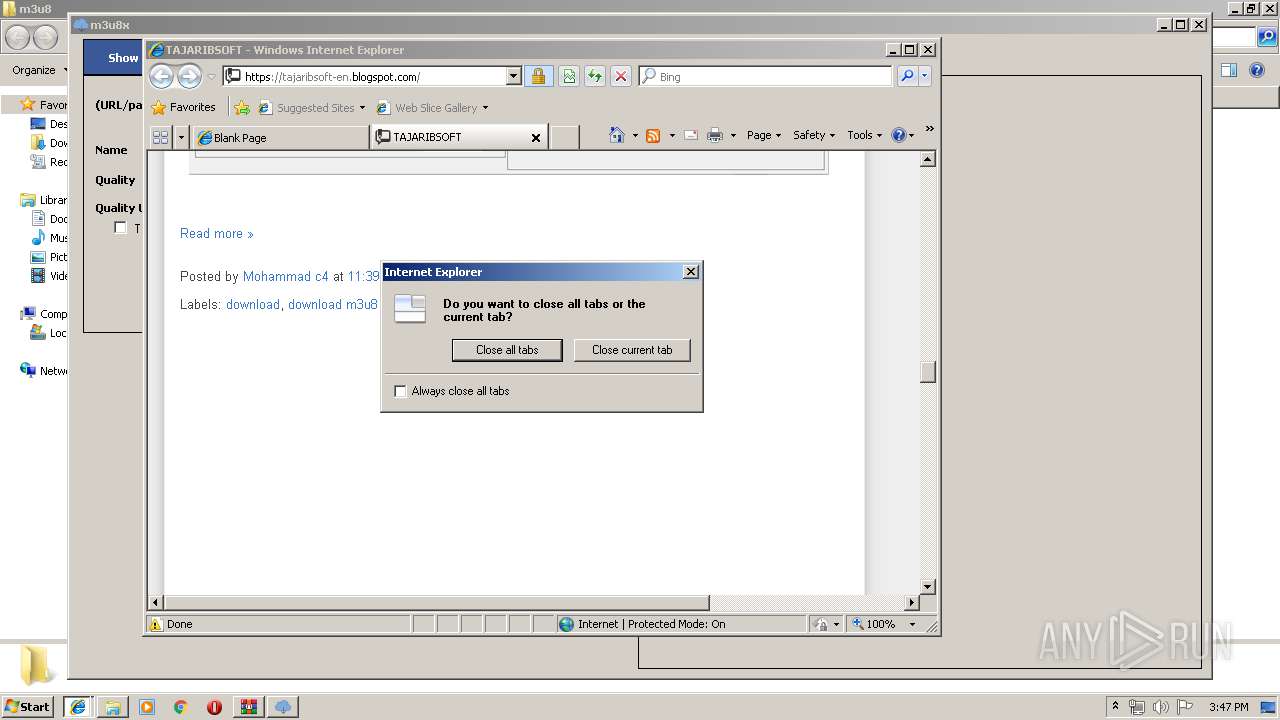Launch Google Chrome from taskbar
Screen dimensions: 1280x720
180,707
